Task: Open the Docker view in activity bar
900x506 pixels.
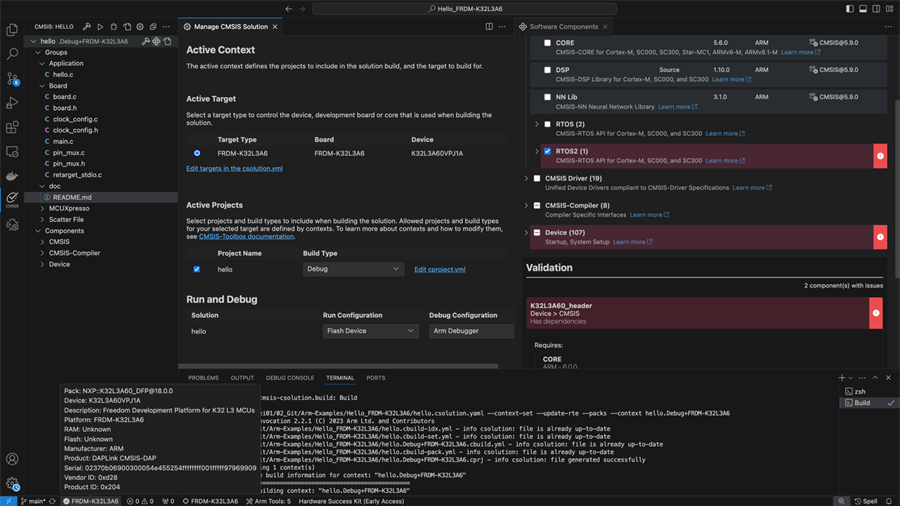Action: pos(12,176)
